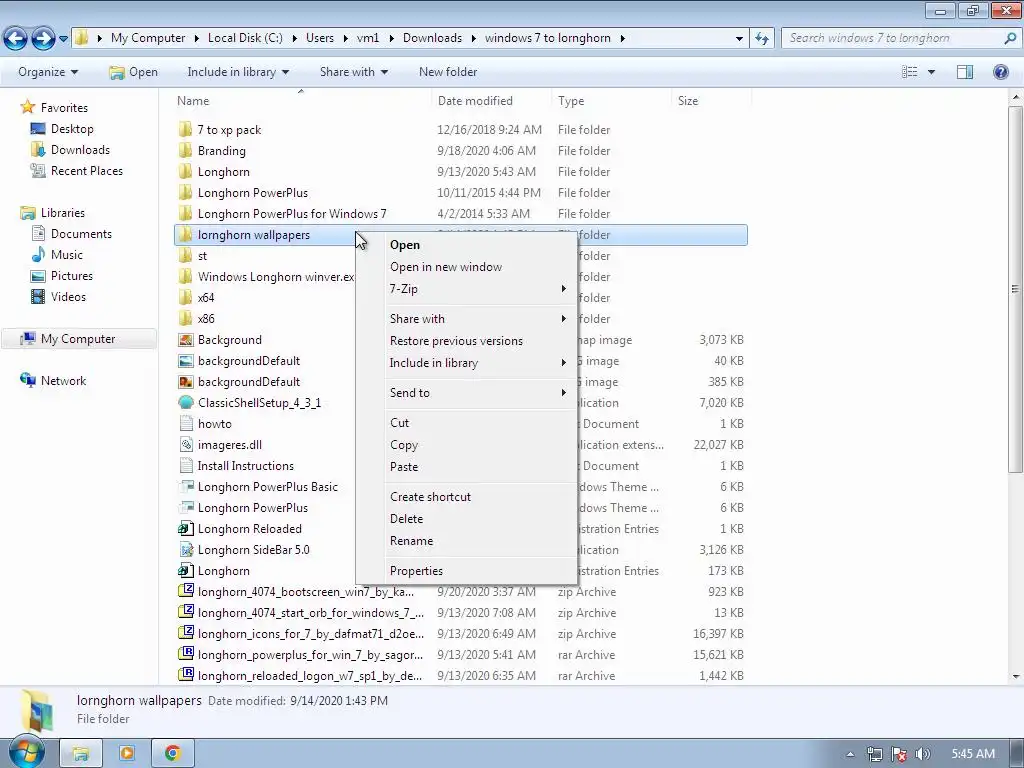This screenshot has height=768, width=1024.
Task: Click the Libraries header icon
Action: [x=27, y=213]
